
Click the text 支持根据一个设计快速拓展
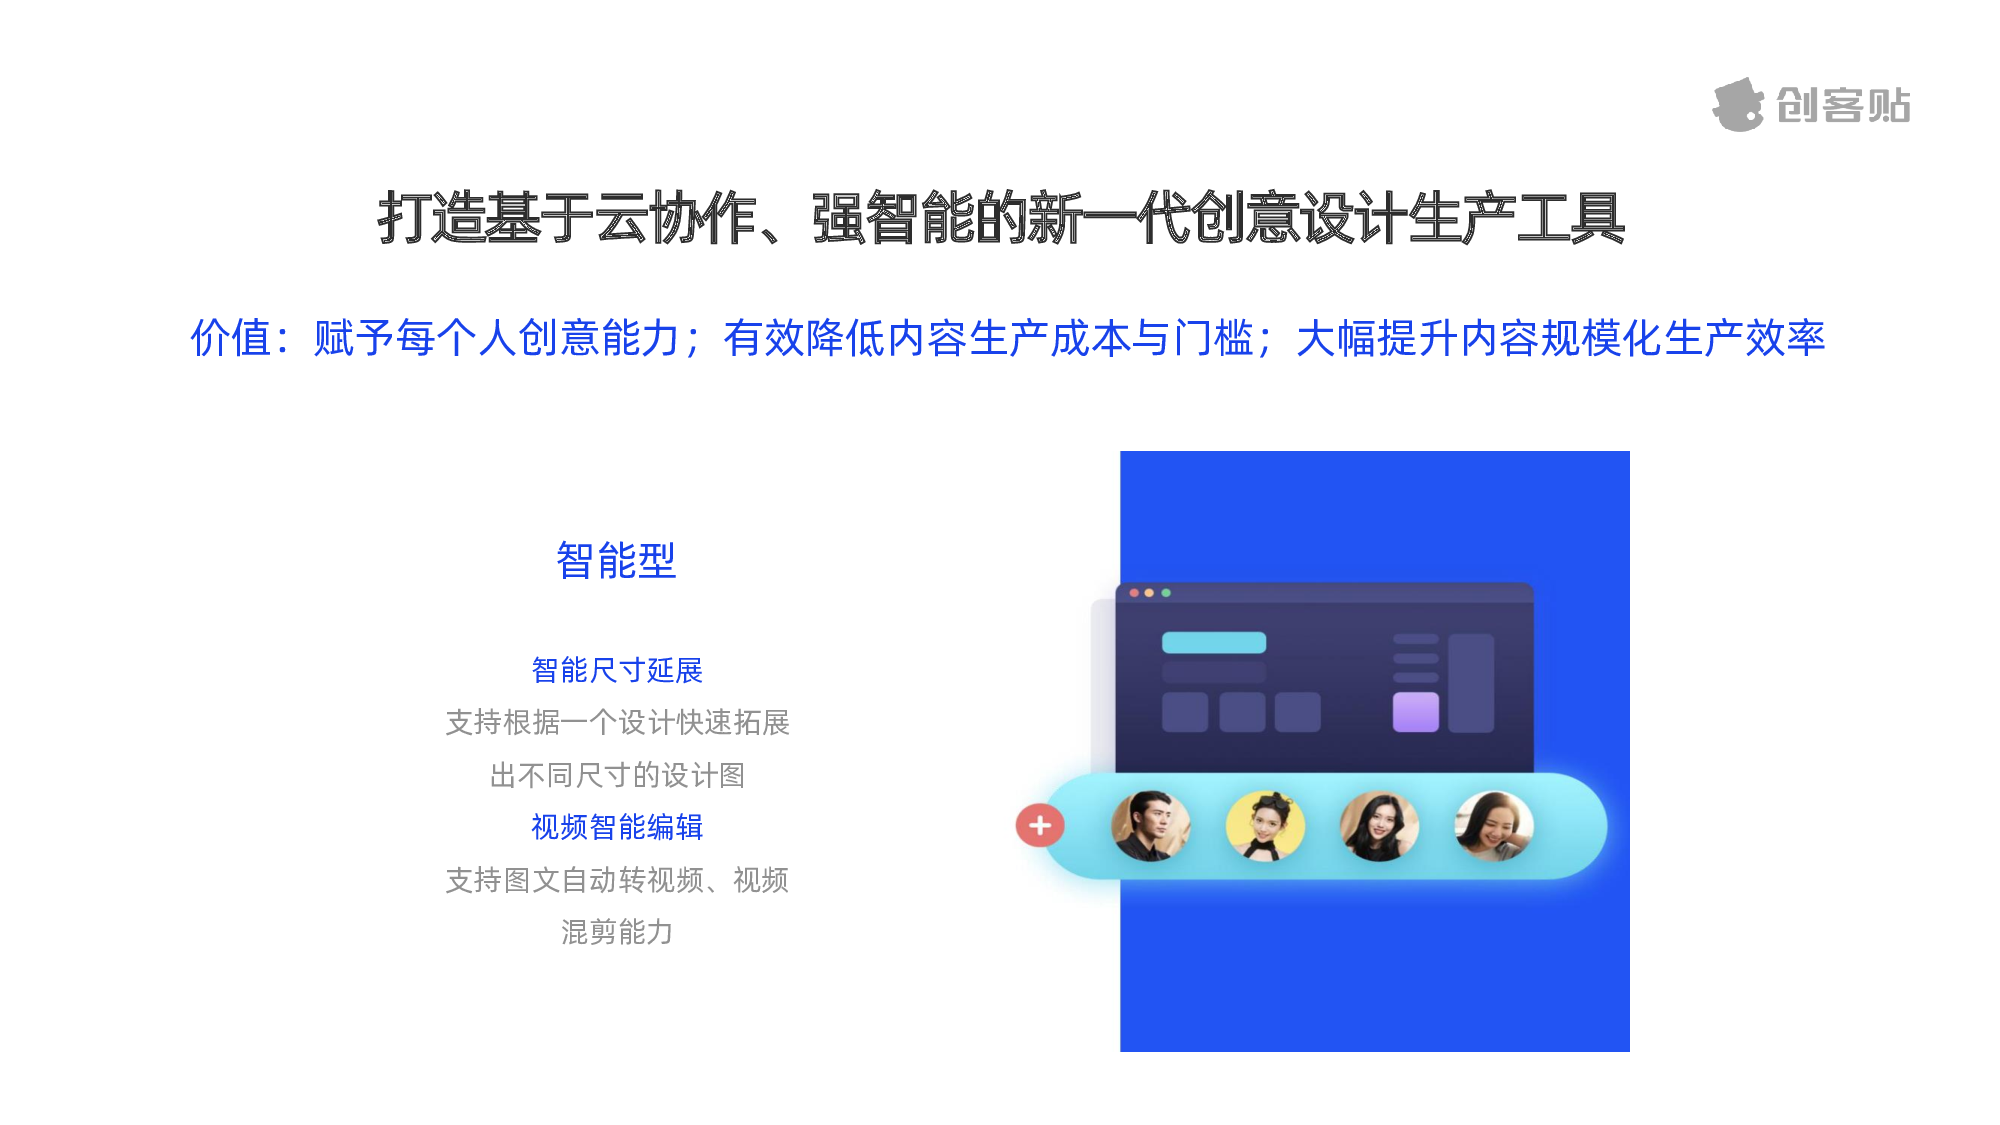click(x=617, y=722)
